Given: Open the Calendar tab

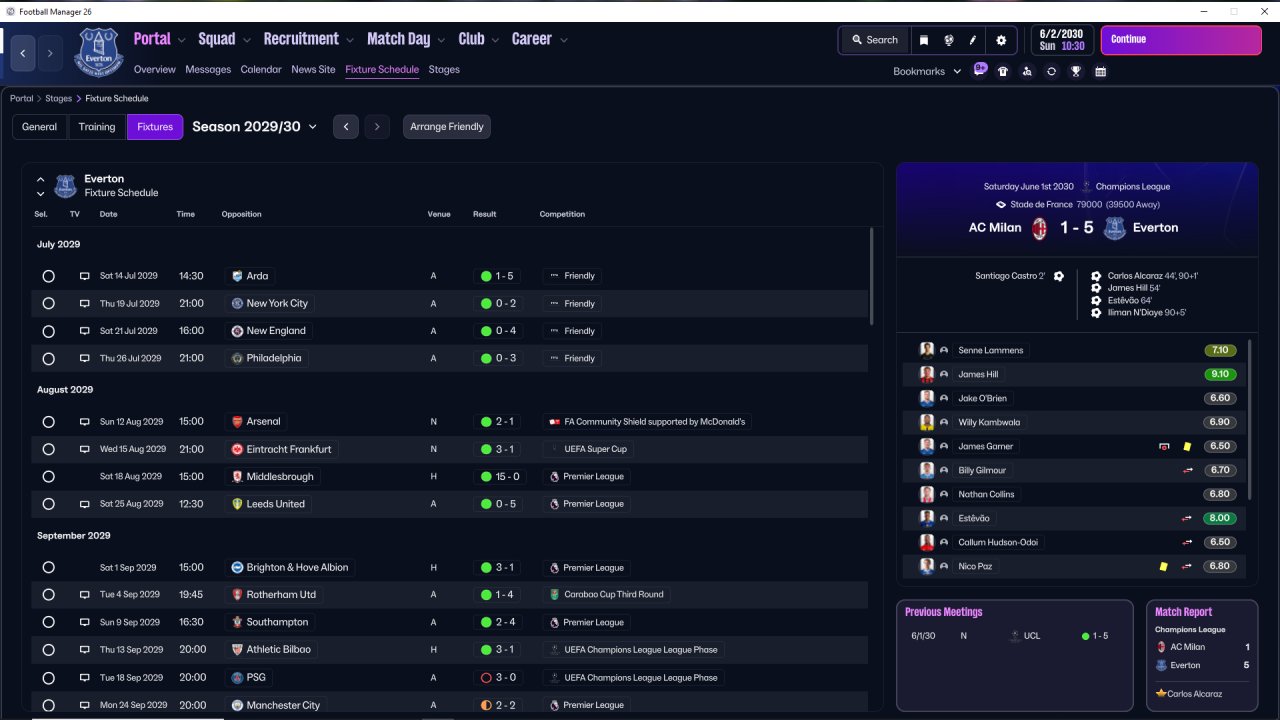Looking at the screenshot, I should pyautogui.click(x=261, y=70).
